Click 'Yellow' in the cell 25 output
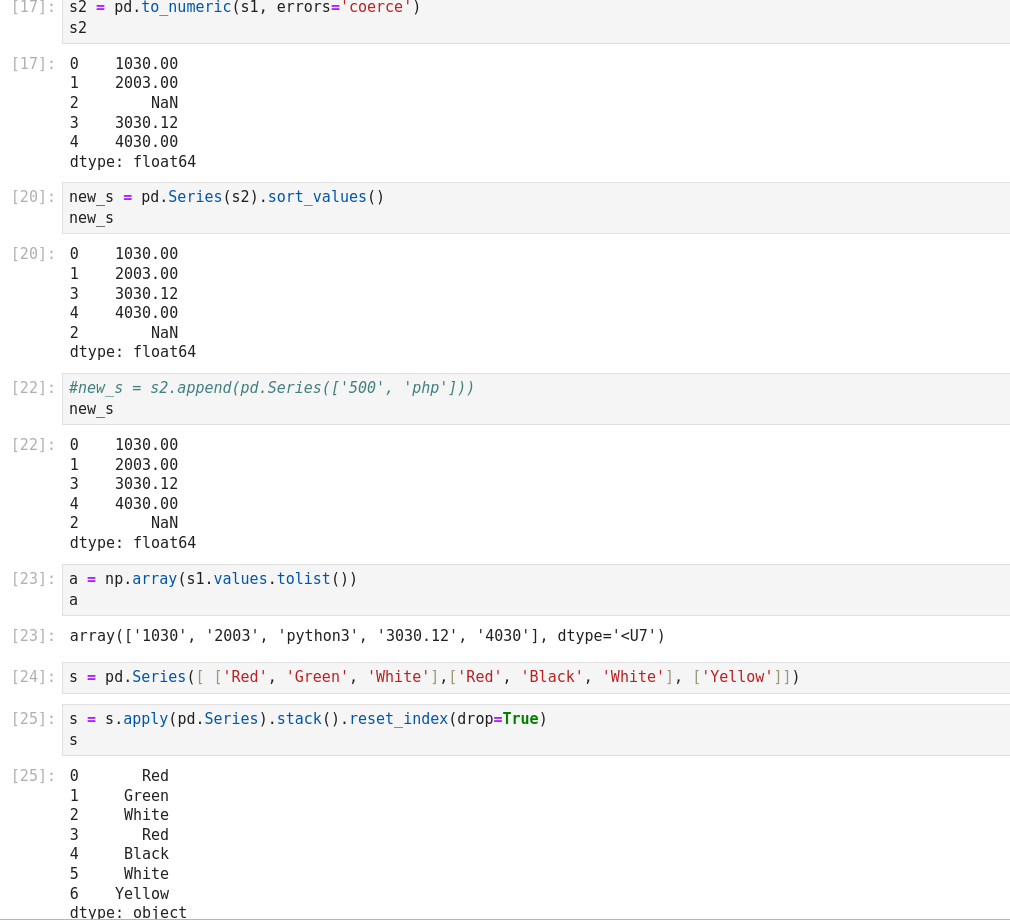The width and height of the screenshot is (1010, 920). pyautogui.click(x=141, y=894)
